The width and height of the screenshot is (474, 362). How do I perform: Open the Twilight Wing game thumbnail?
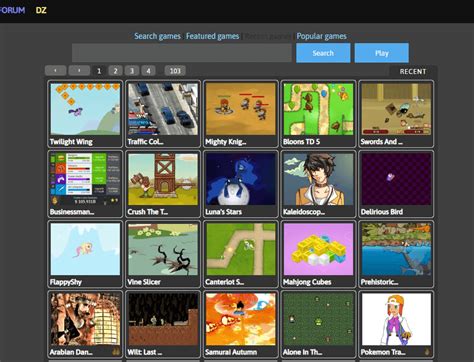[85, 109]
